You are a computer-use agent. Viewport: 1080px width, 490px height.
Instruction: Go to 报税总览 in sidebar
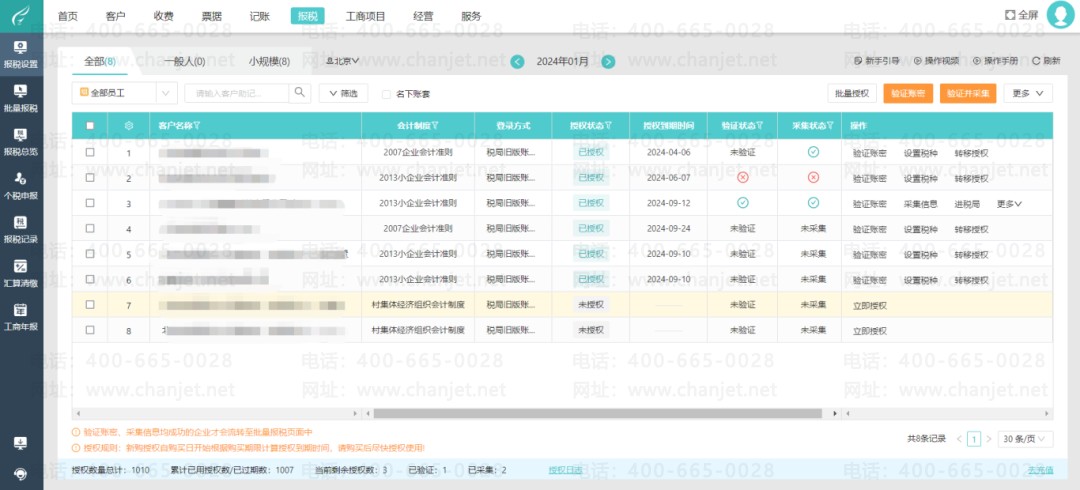click(21, 142)
